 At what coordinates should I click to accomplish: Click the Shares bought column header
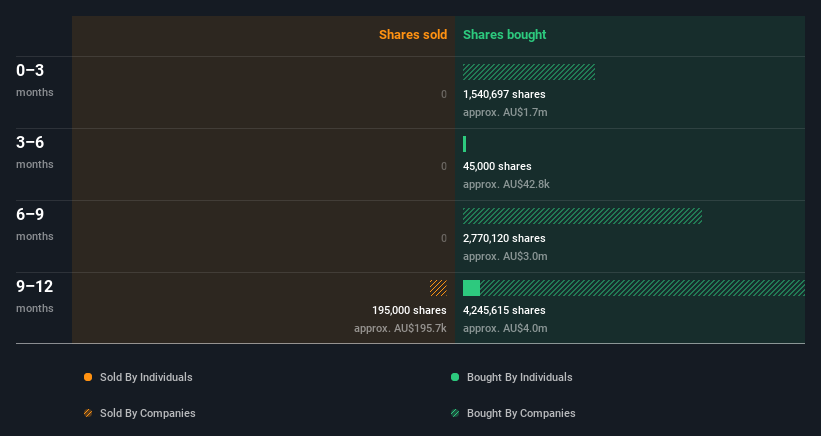[505, 35]
